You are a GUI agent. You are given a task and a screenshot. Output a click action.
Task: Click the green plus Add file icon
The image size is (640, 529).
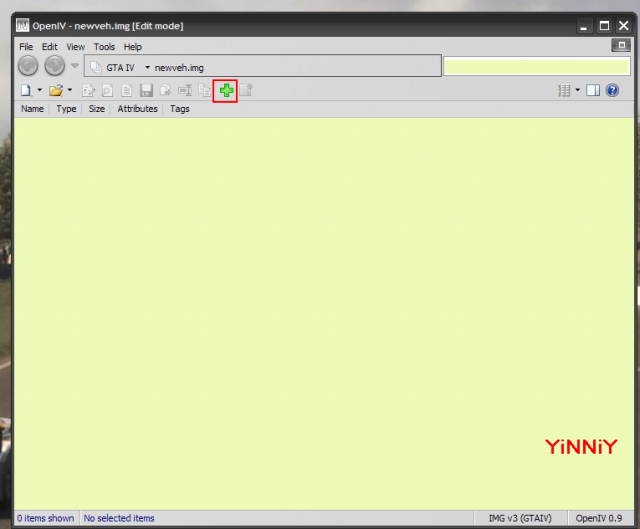pyautogui.click(x=226, y=90)
